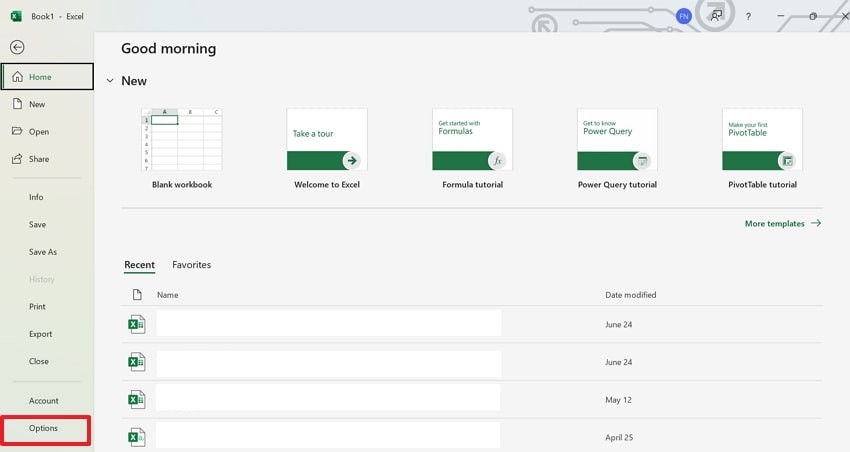Open Help question mark icon
Screen dimensions: 850x452
pyautogui.click(x=748, y=16)
